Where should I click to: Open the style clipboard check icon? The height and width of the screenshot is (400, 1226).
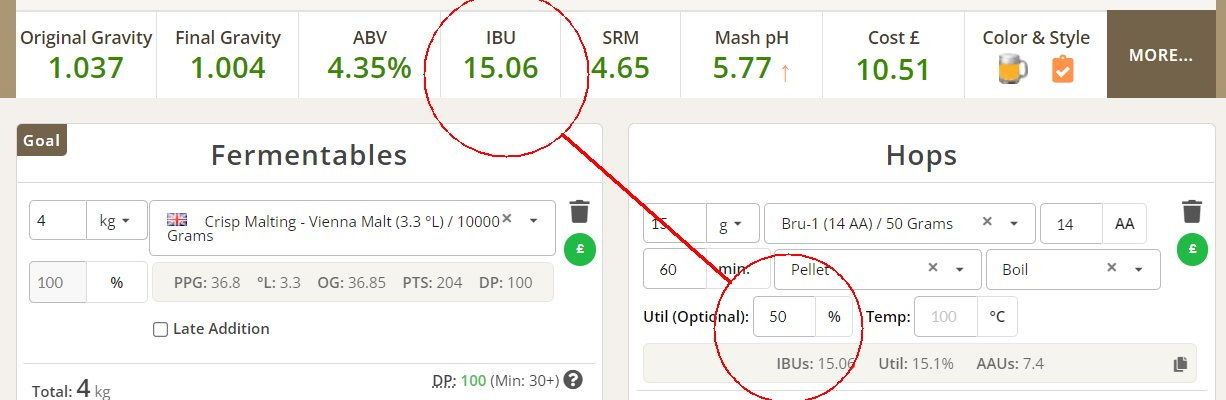(1062, 70)
